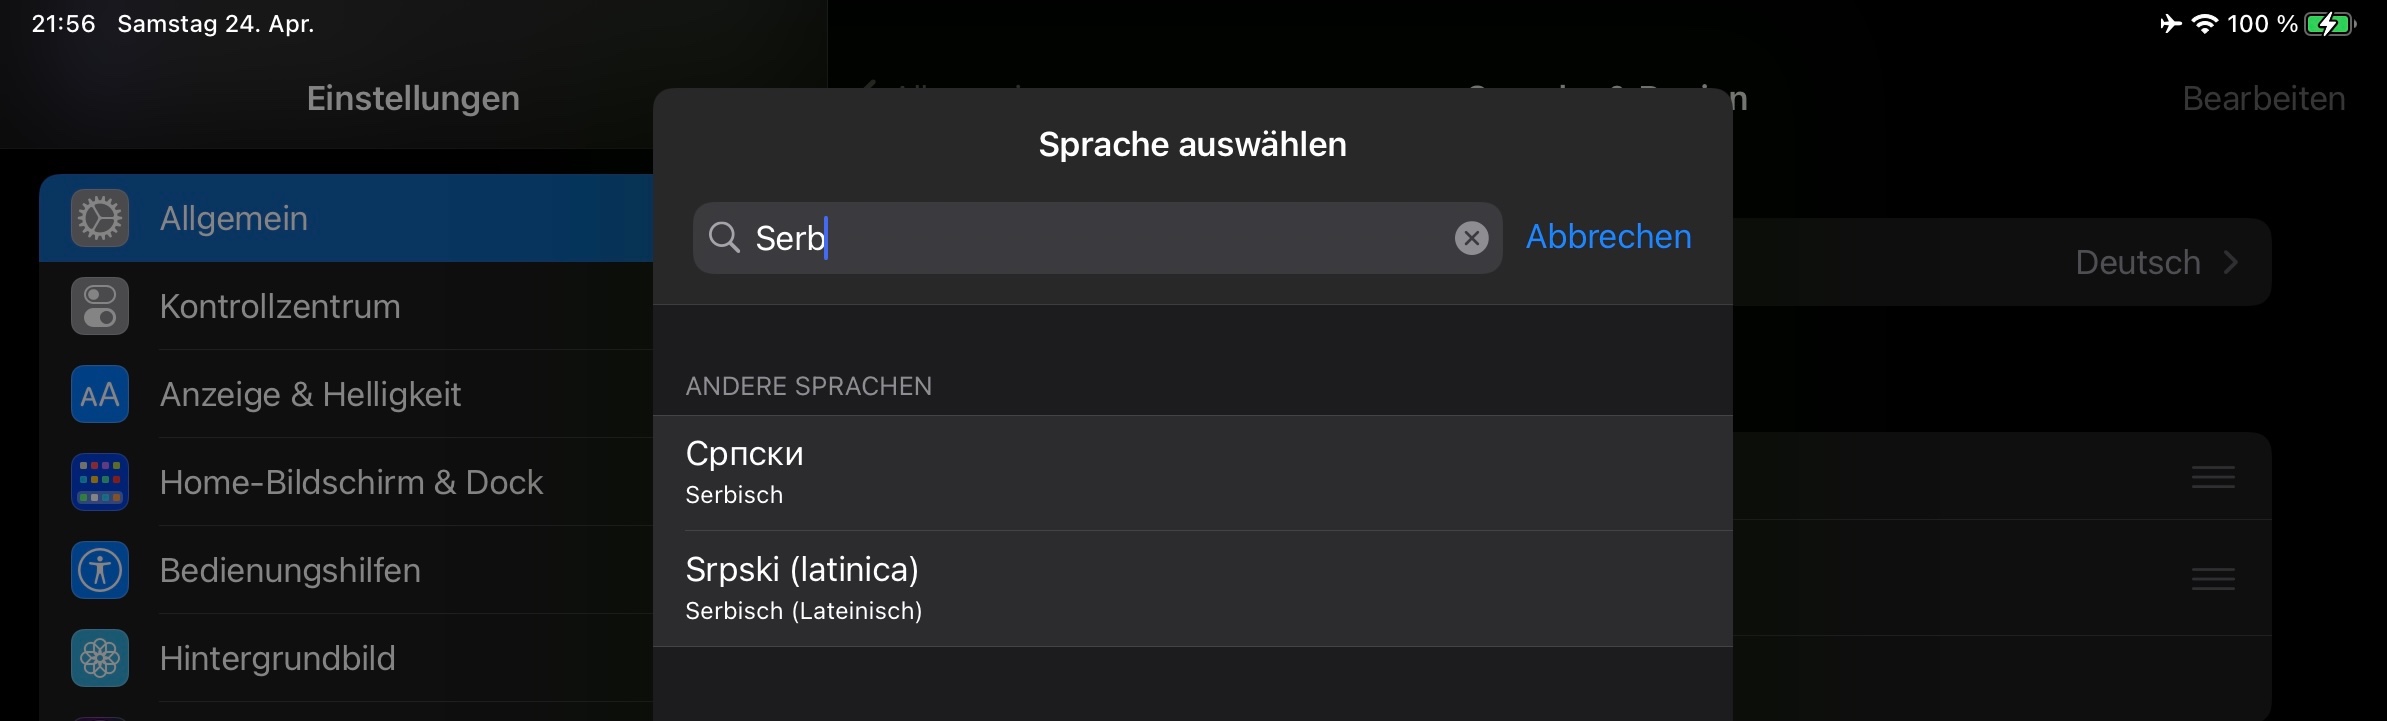
Task: Tap the Kontrollzentrum toggles icon
Action: click(100, 306)
